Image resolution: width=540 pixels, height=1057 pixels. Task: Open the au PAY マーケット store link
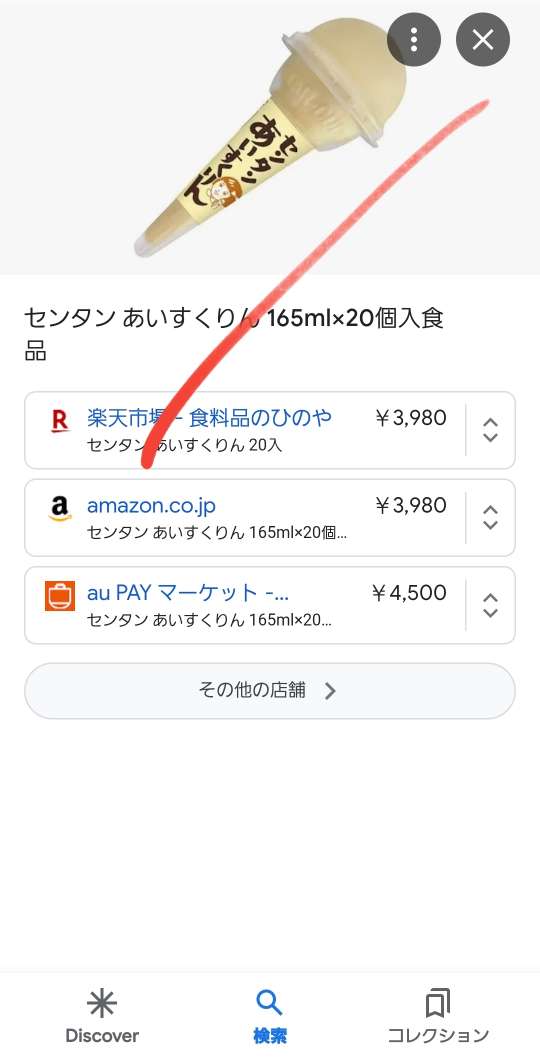click(x=188, y=593)
